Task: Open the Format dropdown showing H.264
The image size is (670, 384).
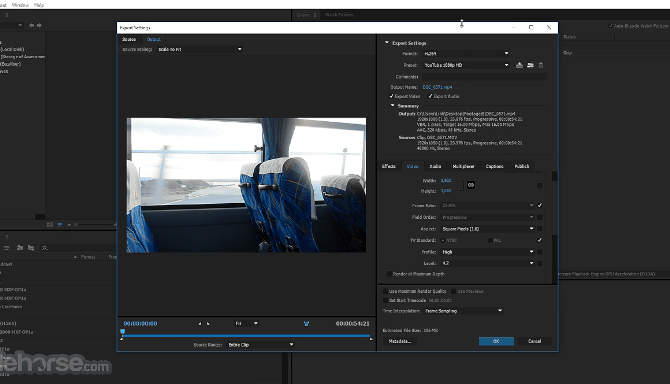Action: [466, 53]
